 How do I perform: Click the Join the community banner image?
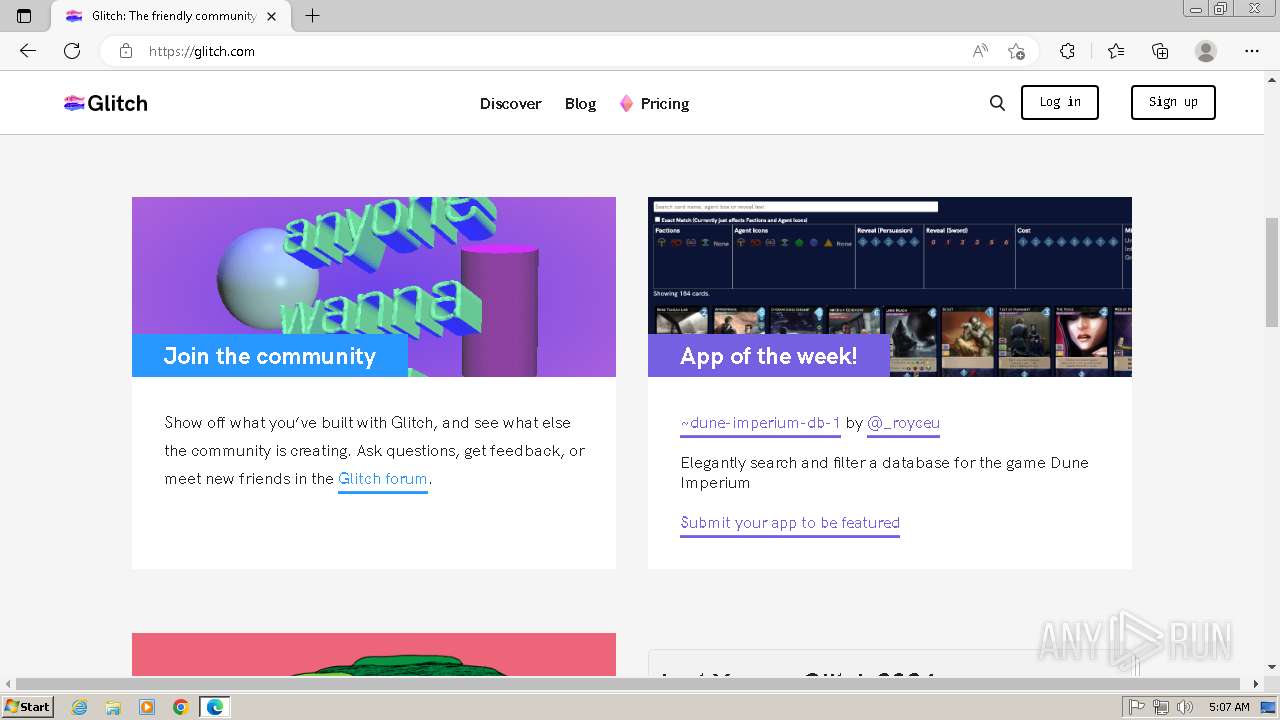(x=374, y=287)
